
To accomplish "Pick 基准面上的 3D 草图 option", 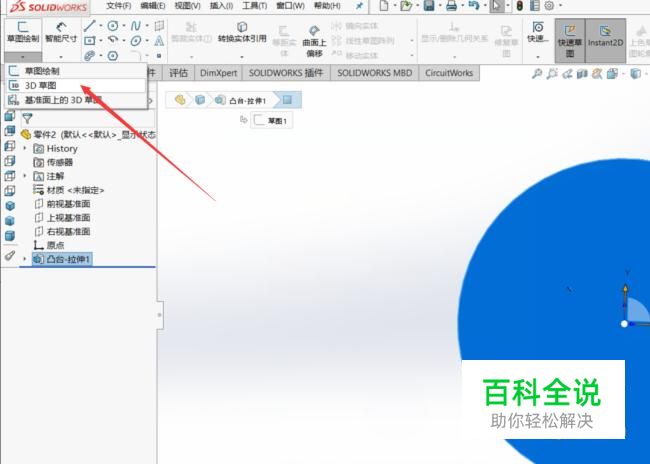I will click(76, 100).
